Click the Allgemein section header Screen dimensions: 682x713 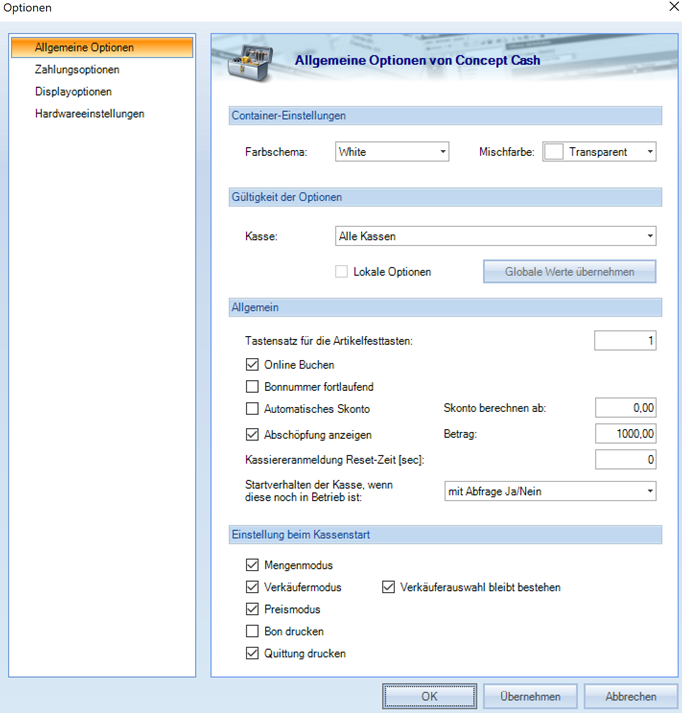[x=445, y=307]
